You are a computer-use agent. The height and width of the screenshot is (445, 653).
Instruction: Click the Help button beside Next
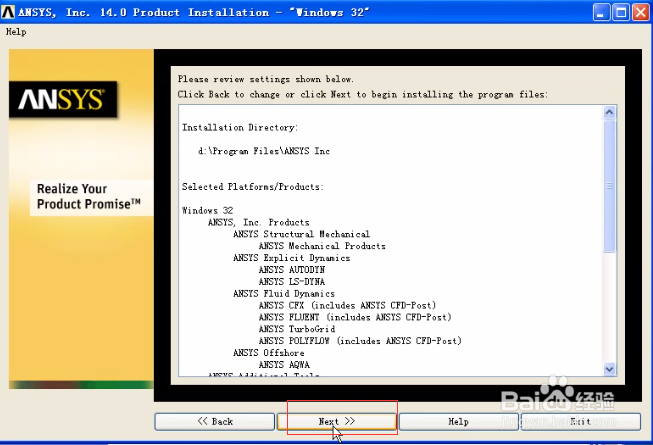459,421
